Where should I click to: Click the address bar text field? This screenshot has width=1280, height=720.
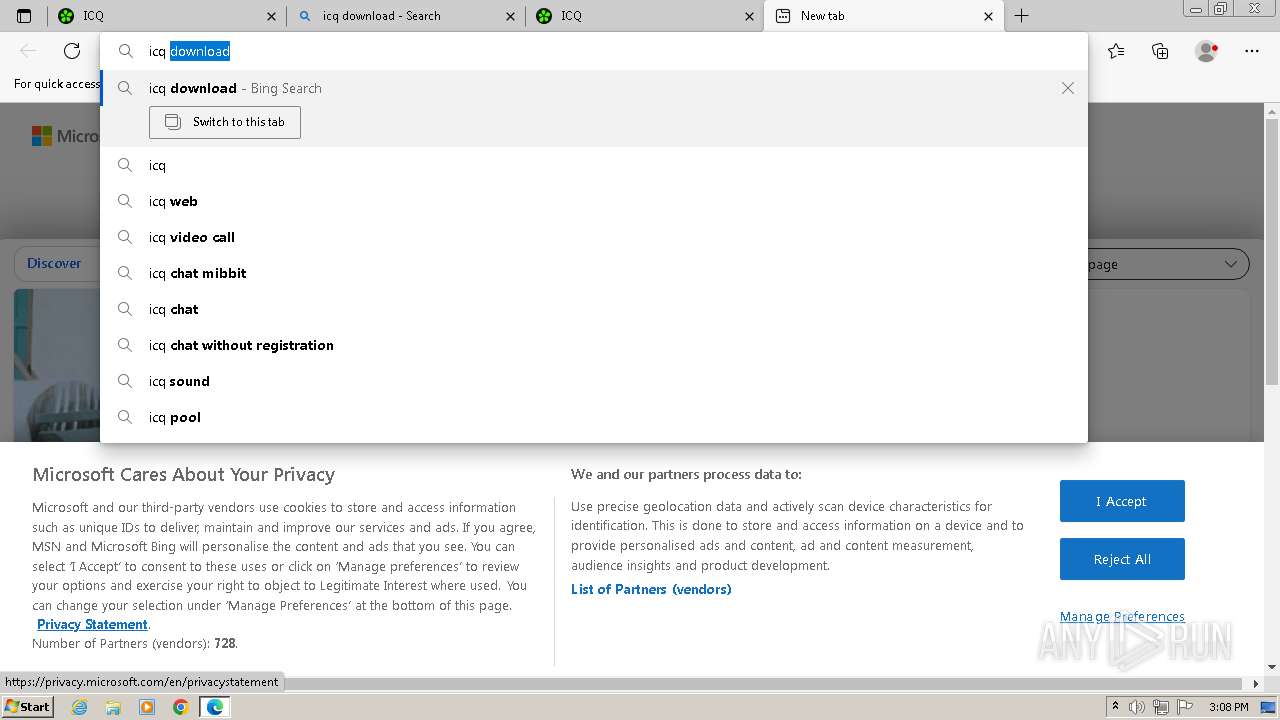(x=594, y=51)
